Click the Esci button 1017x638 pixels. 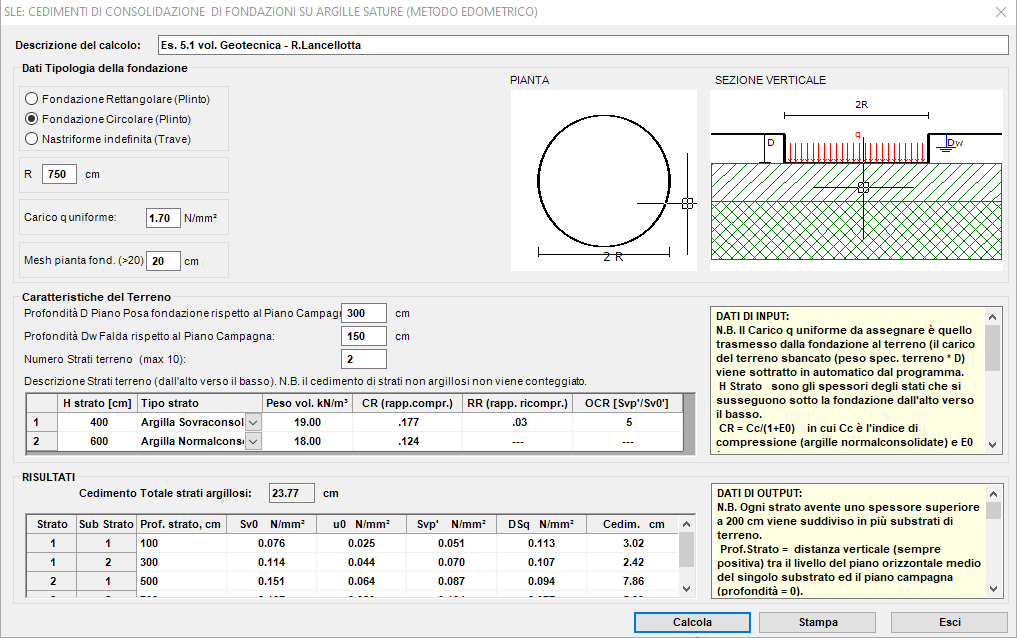click(x=950, y=622)
